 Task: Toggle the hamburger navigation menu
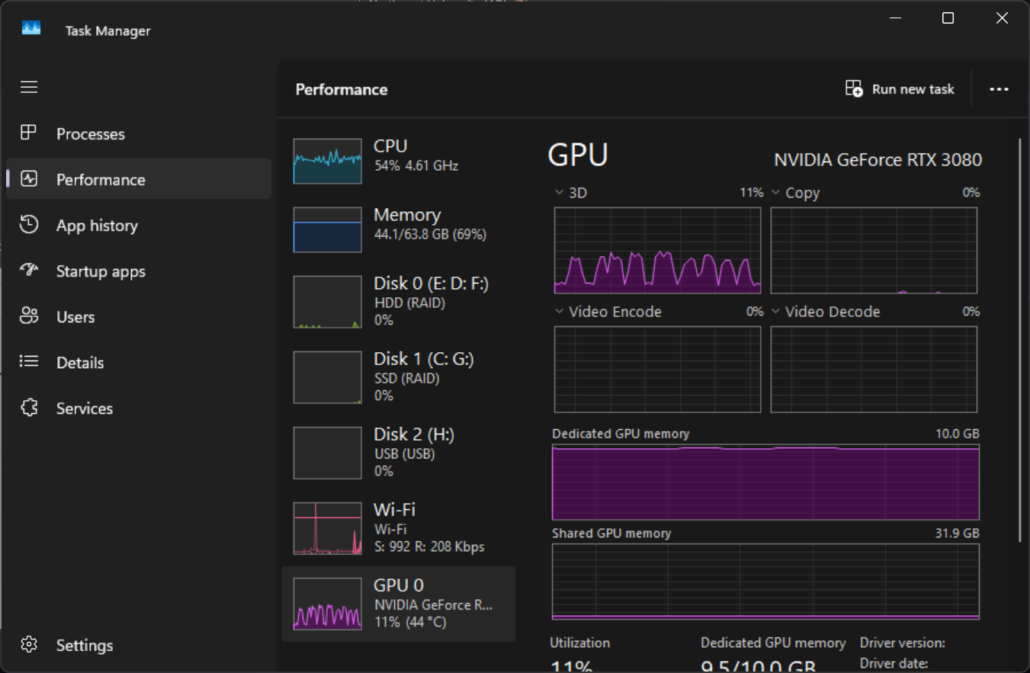[x=29, y=87]
